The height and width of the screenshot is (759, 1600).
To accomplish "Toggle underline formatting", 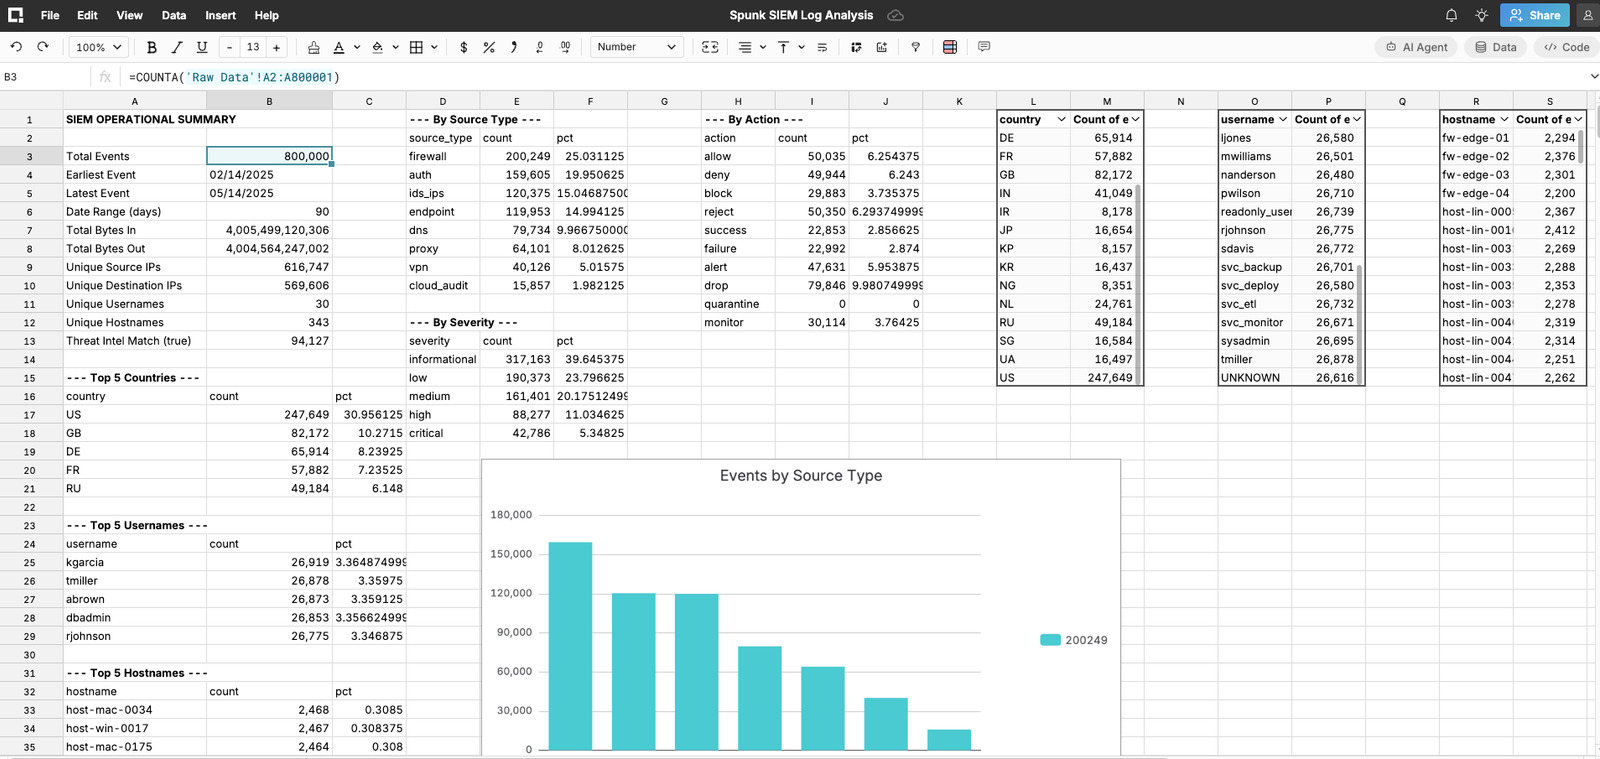I will [x=202, y=47].
